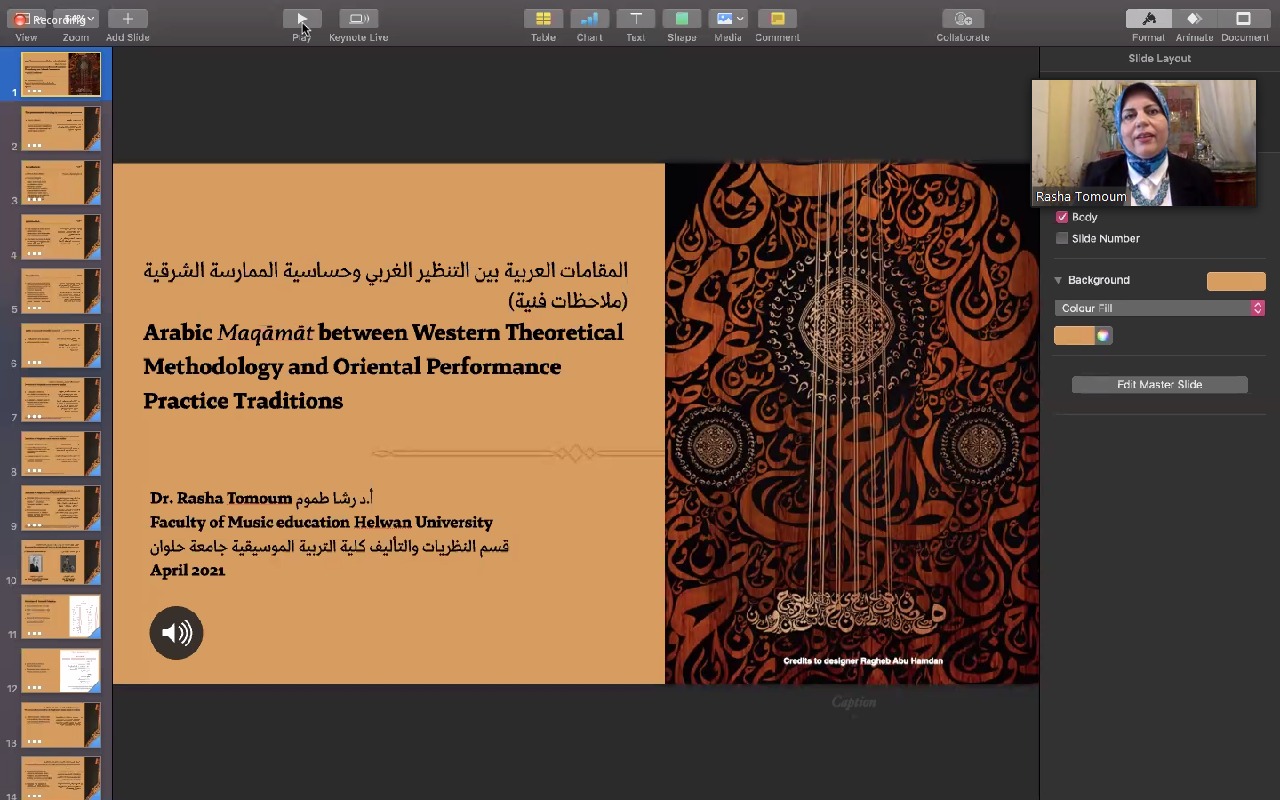The width and height of the screenshot is (1280, 800).
Task: Insert a Shape from the toolbar
Action: pyautogui.click(x=681, y=19)
